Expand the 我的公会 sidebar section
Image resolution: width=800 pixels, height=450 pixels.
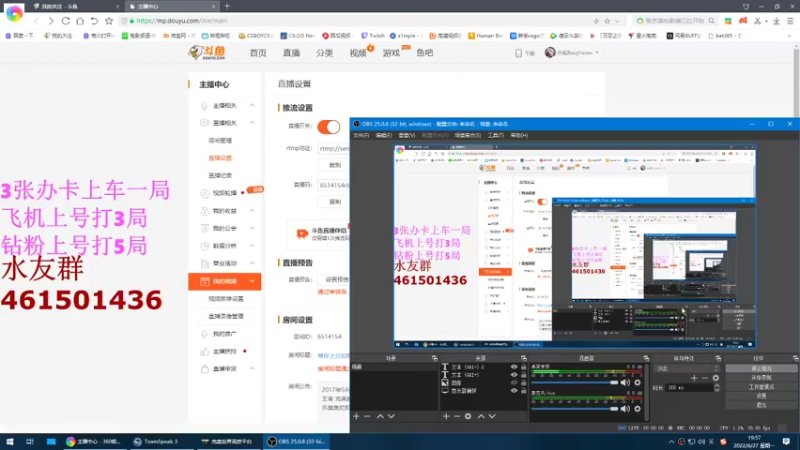coord(252,228)
